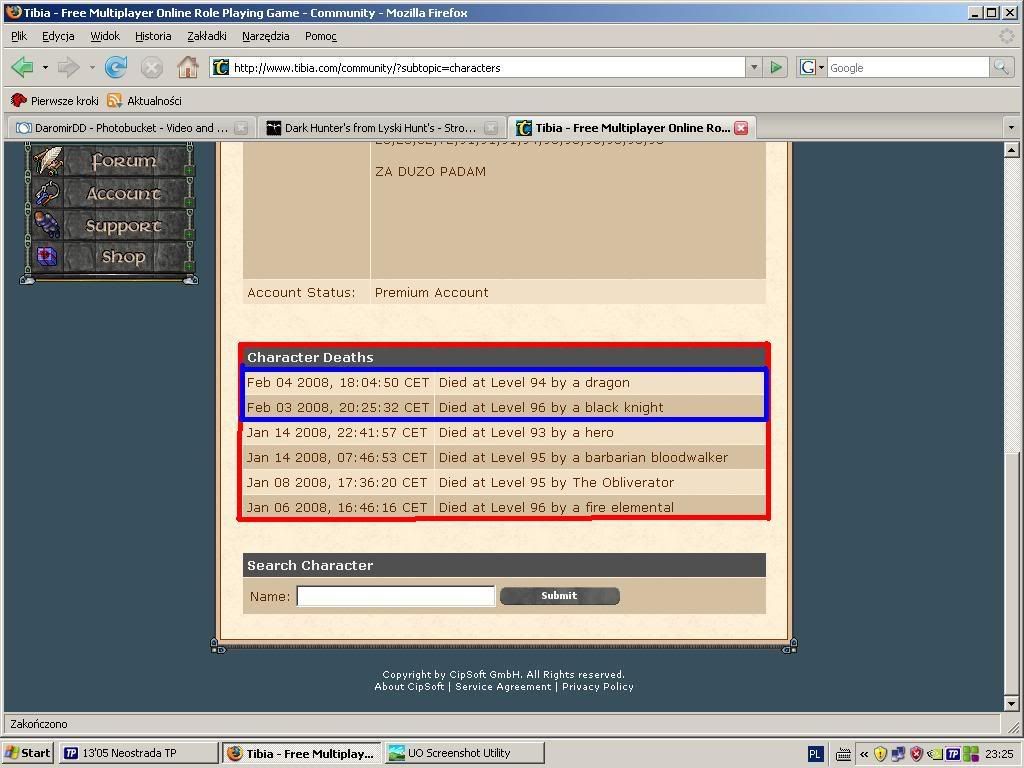Click the Forum quill icon
Image resolution: width=1024 pixels, height=768 pixels.
(x=48, y=161)
